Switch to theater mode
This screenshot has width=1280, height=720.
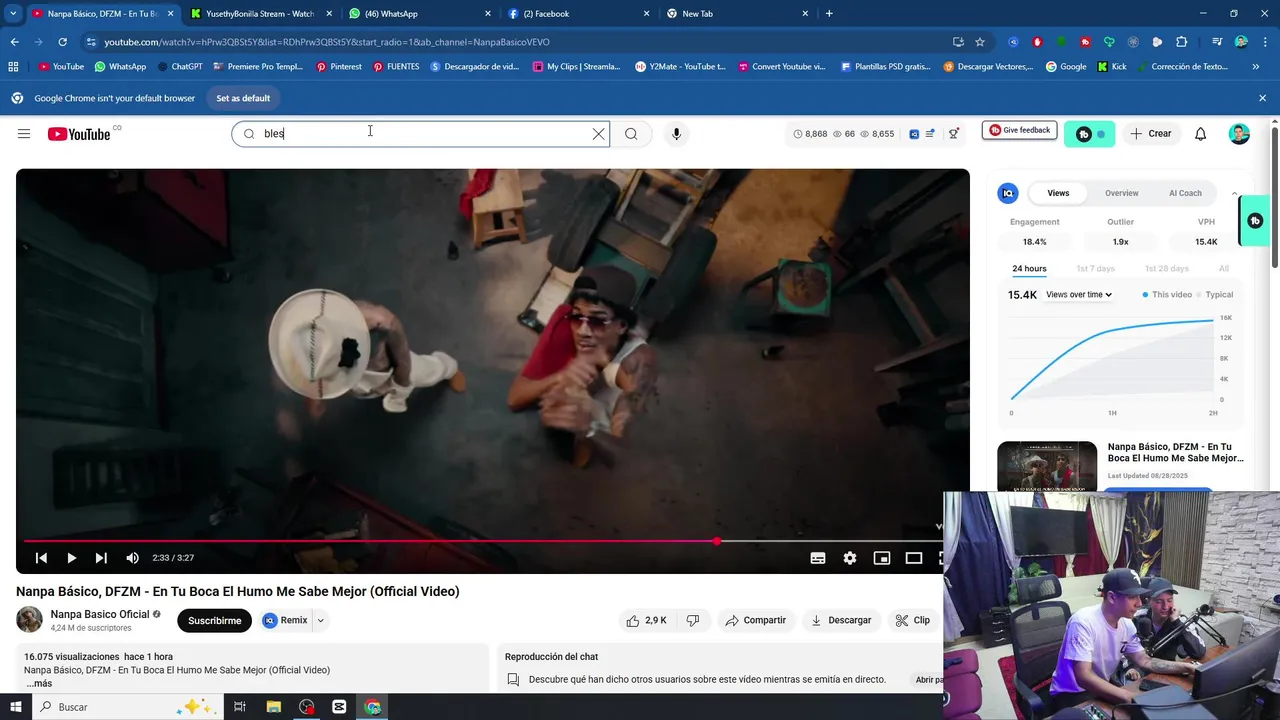point(914,558)
